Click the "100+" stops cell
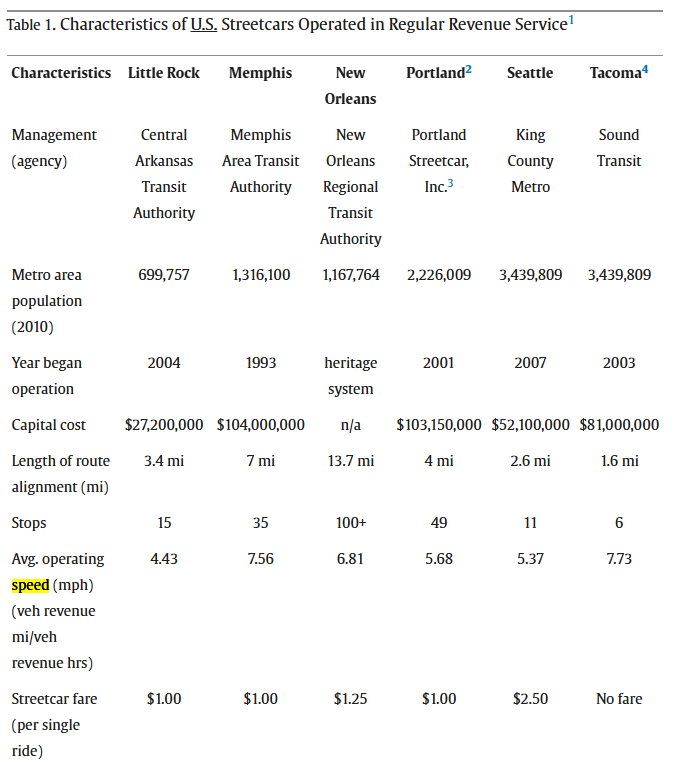Image resolution: width=686 pixels, height=762 pixels. tap(350, 523)
